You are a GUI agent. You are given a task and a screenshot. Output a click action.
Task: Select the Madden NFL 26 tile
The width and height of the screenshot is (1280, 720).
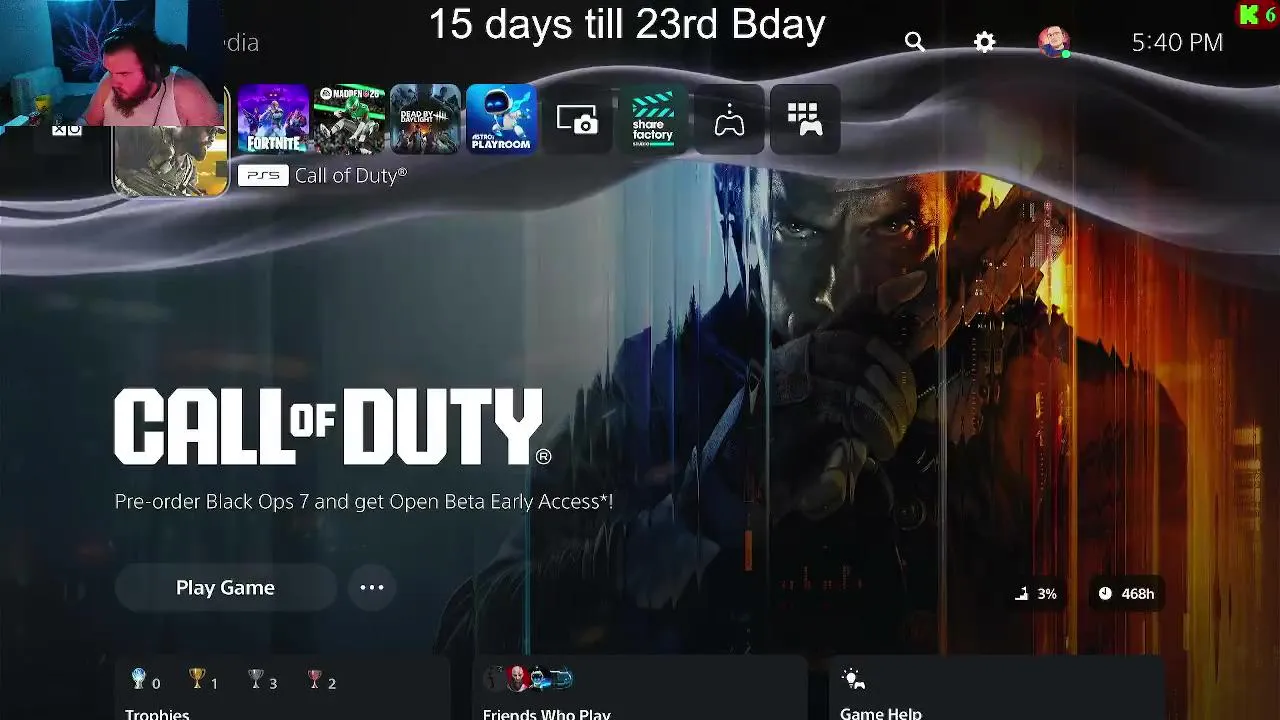click(x=349, y=119)
